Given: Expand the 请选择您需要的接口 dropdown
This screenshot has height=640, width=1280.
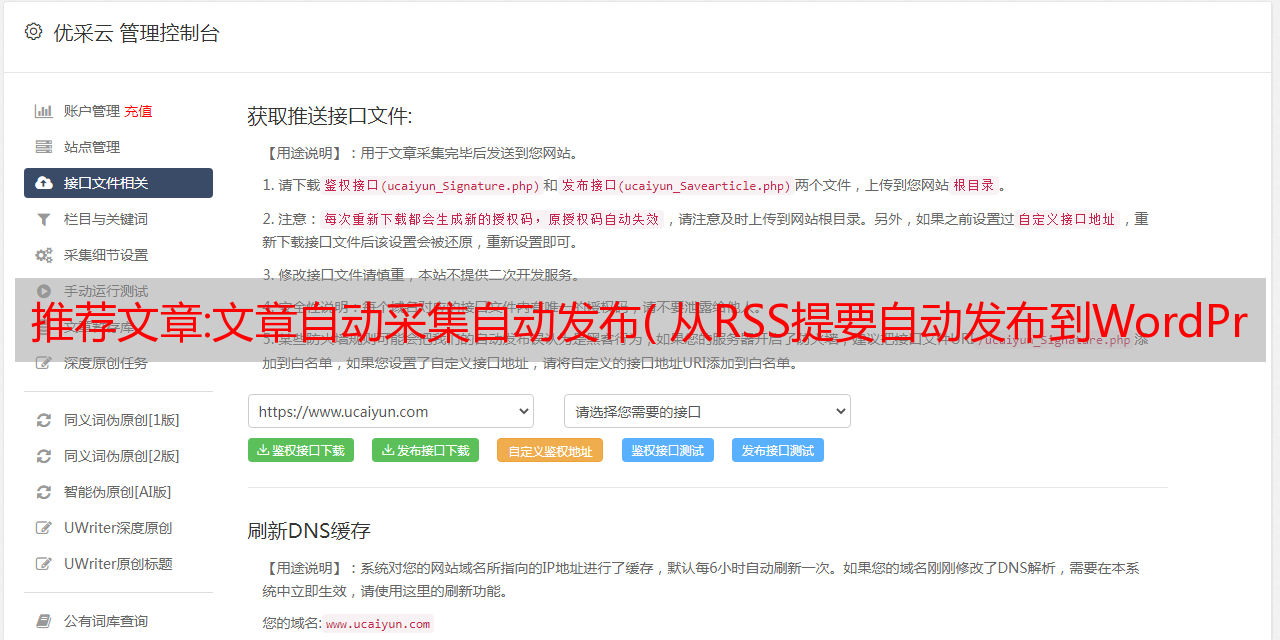Looking at the screenshot, I should [x=707, y=411].
